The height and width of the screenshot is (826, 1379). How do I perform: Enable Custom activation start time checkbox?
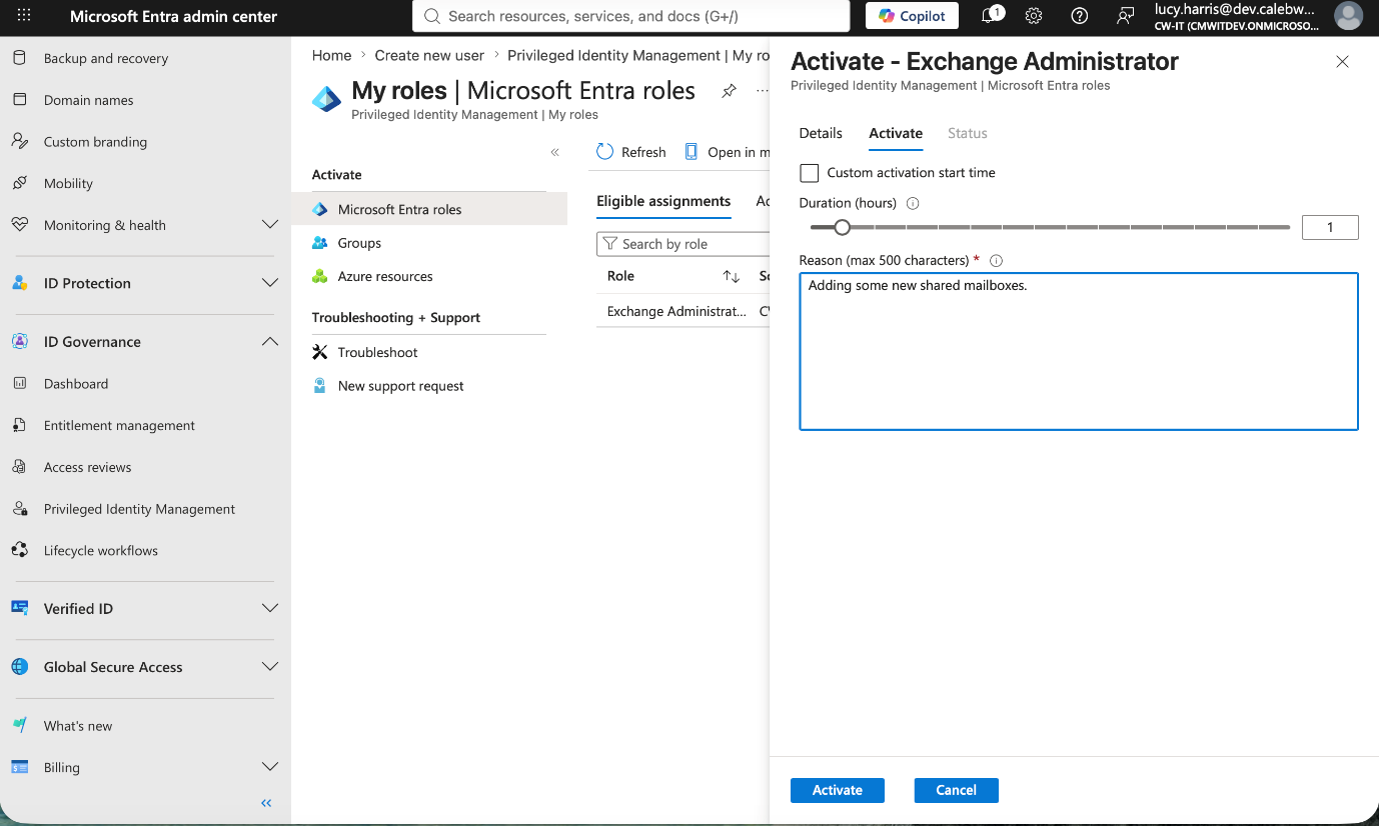pyautogui.click(x=809, y=173)
